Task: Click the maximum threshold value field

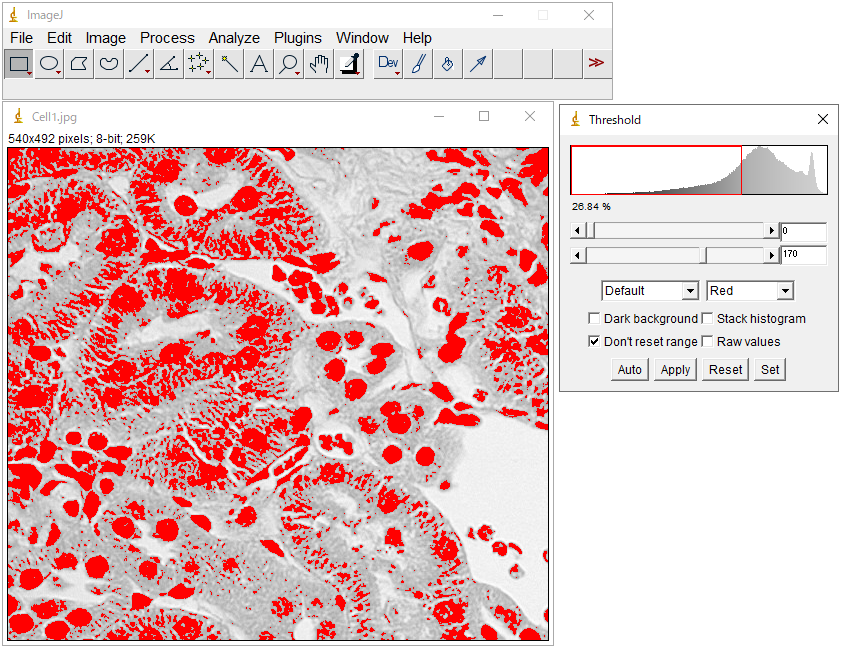Action: (x=803, y=255)
